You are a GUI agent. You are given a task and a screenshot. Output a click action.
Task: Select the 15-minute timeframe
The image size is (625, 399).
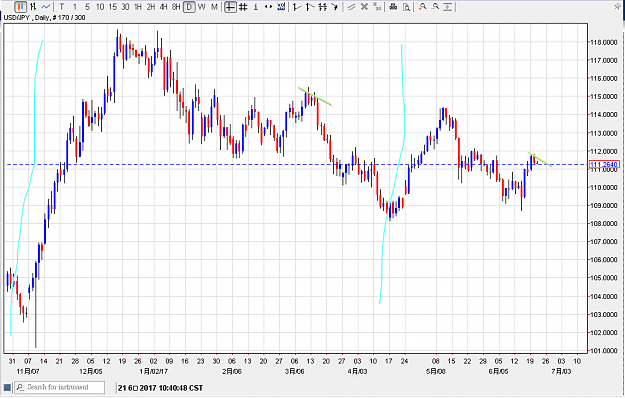[x=113, y=7]
